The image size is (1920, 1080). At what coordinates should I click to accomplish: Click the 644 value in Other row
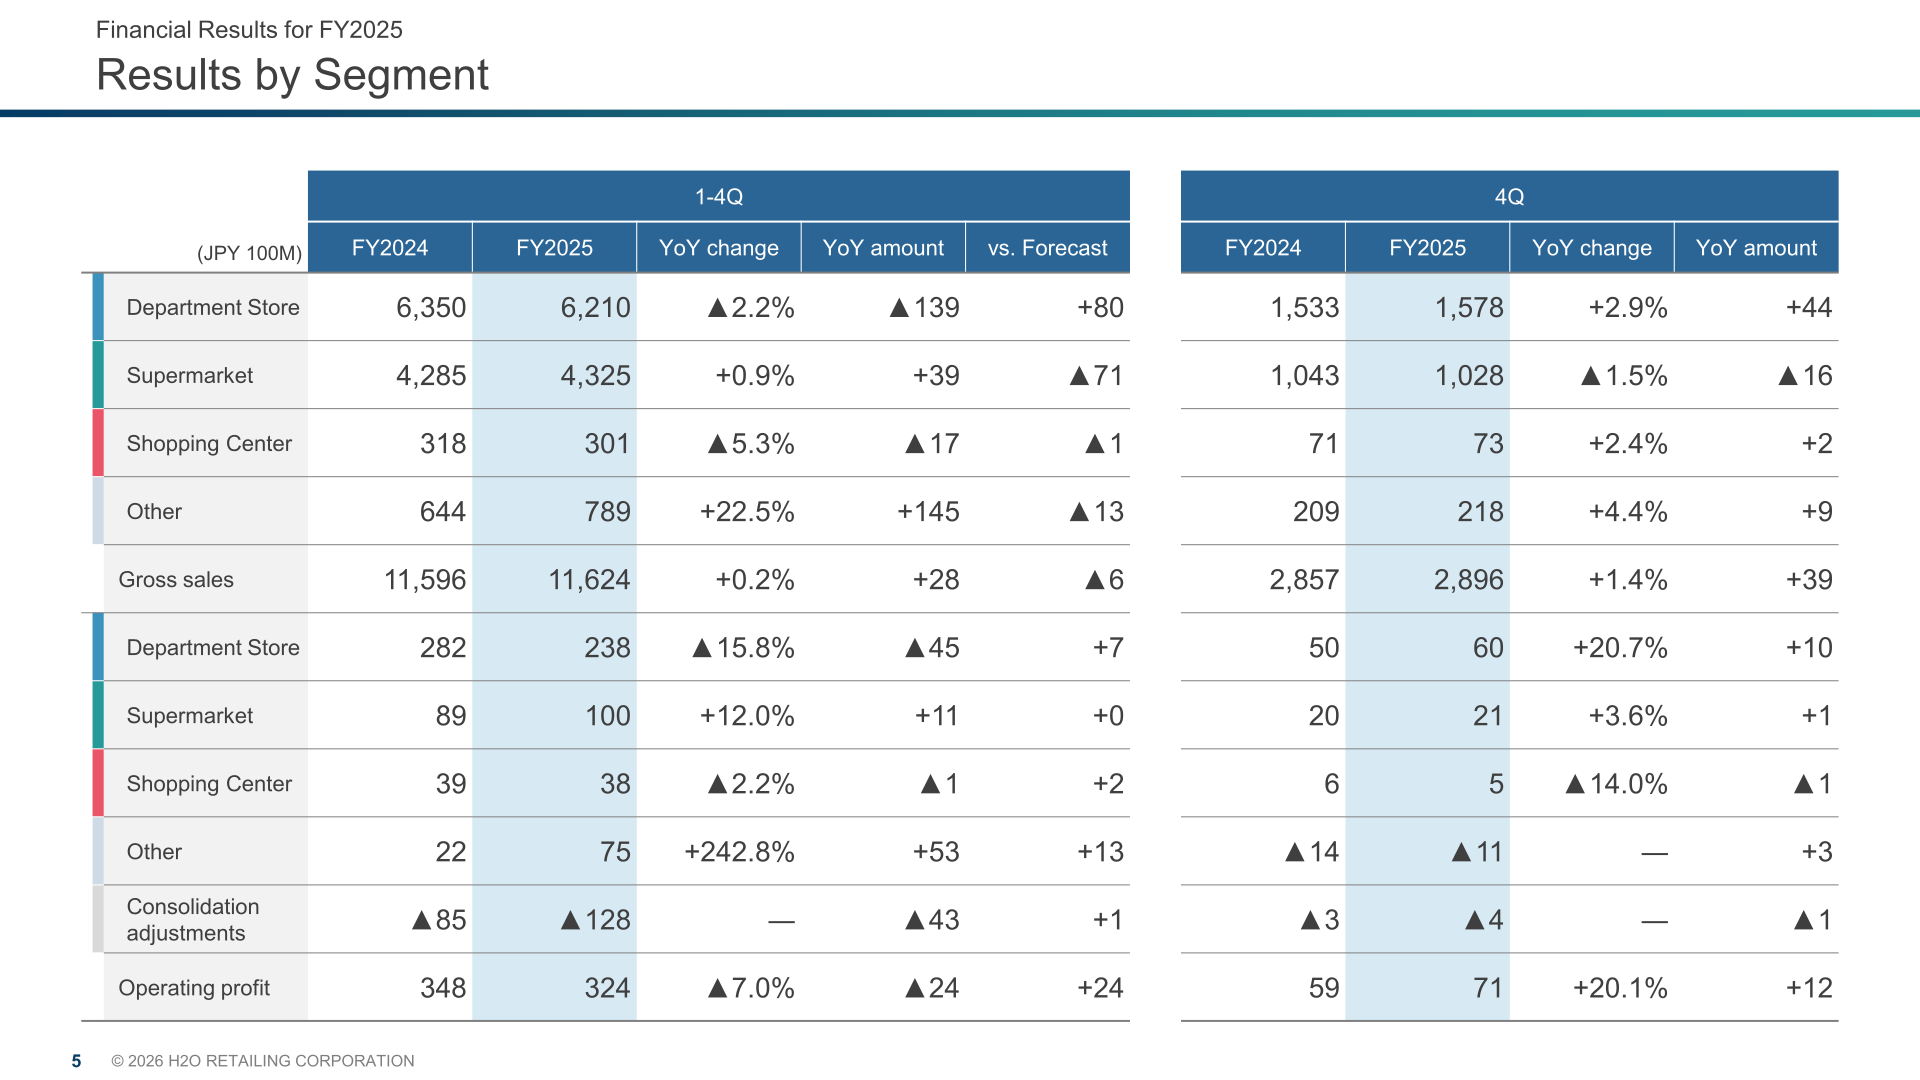[x=443, y=512]
